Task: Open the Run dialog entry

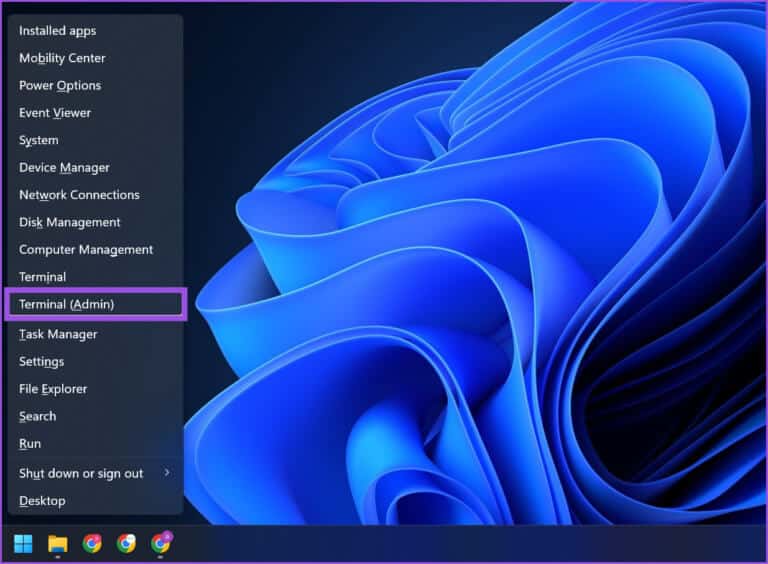Action: point(96,444)
